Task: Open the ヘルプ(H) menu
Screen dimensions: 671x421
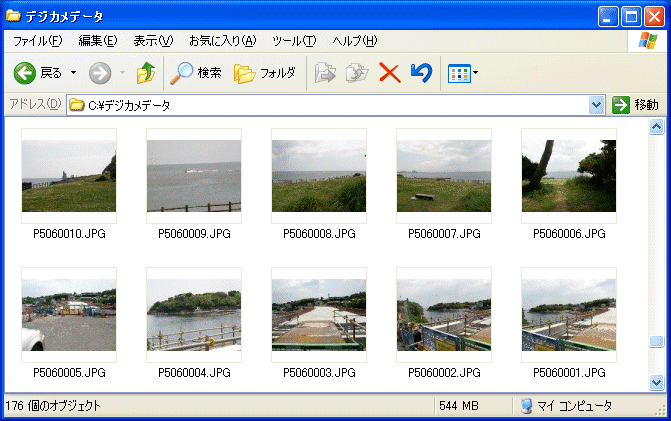Action: pyautogui.click(x=355, y=41)
